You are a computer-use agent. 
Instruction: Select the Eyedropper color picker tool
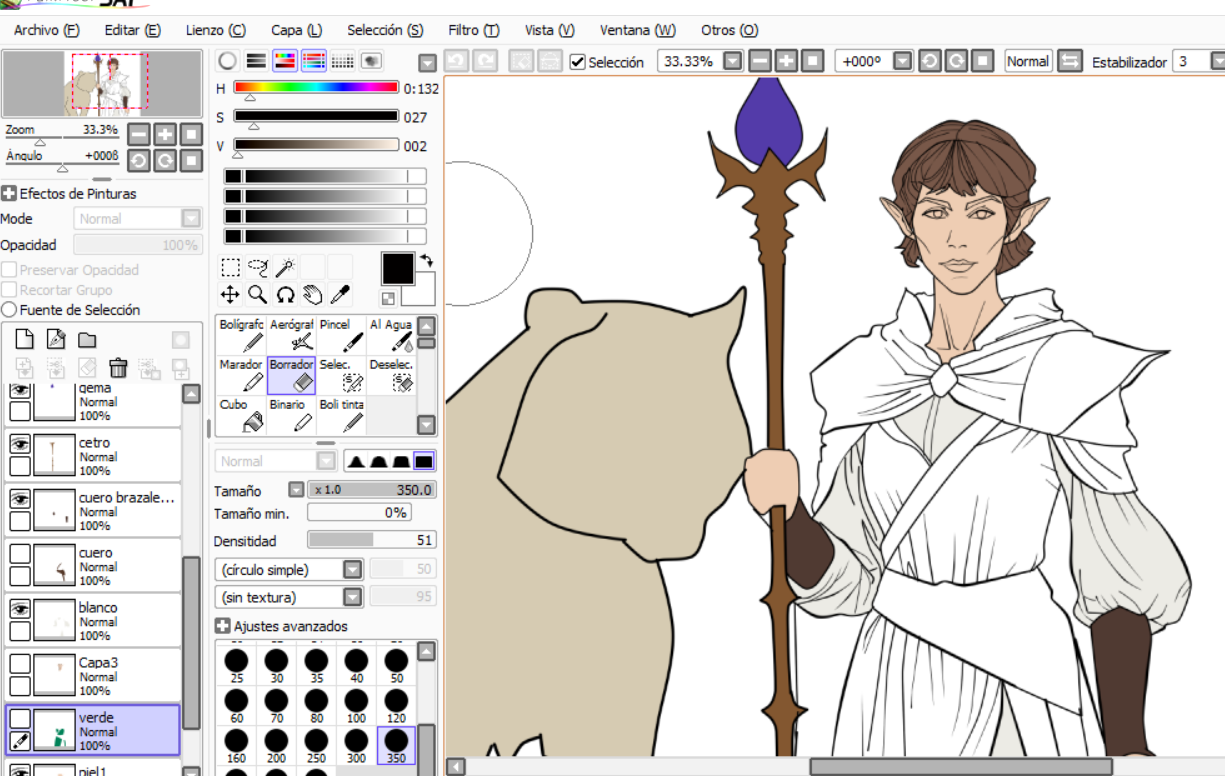point(340,294)
